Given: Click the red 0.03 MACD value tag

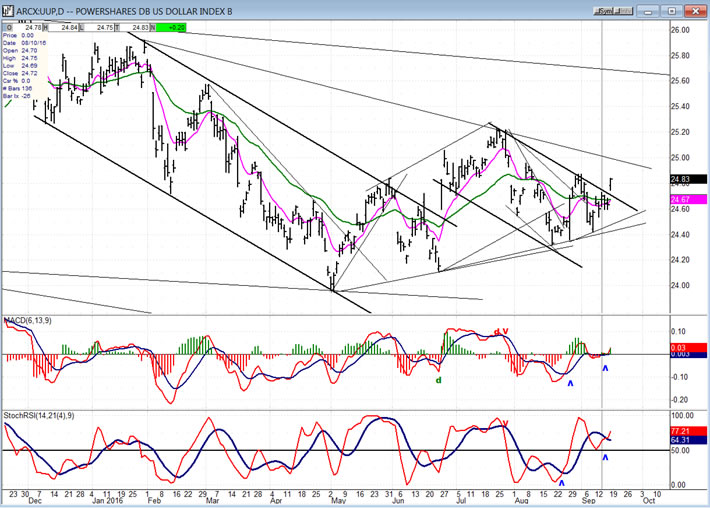Looking at the screenshot, I should [682, 347].
